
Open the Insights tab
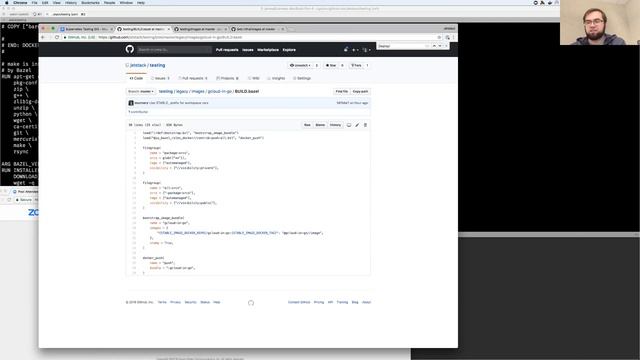click(276, 78)
